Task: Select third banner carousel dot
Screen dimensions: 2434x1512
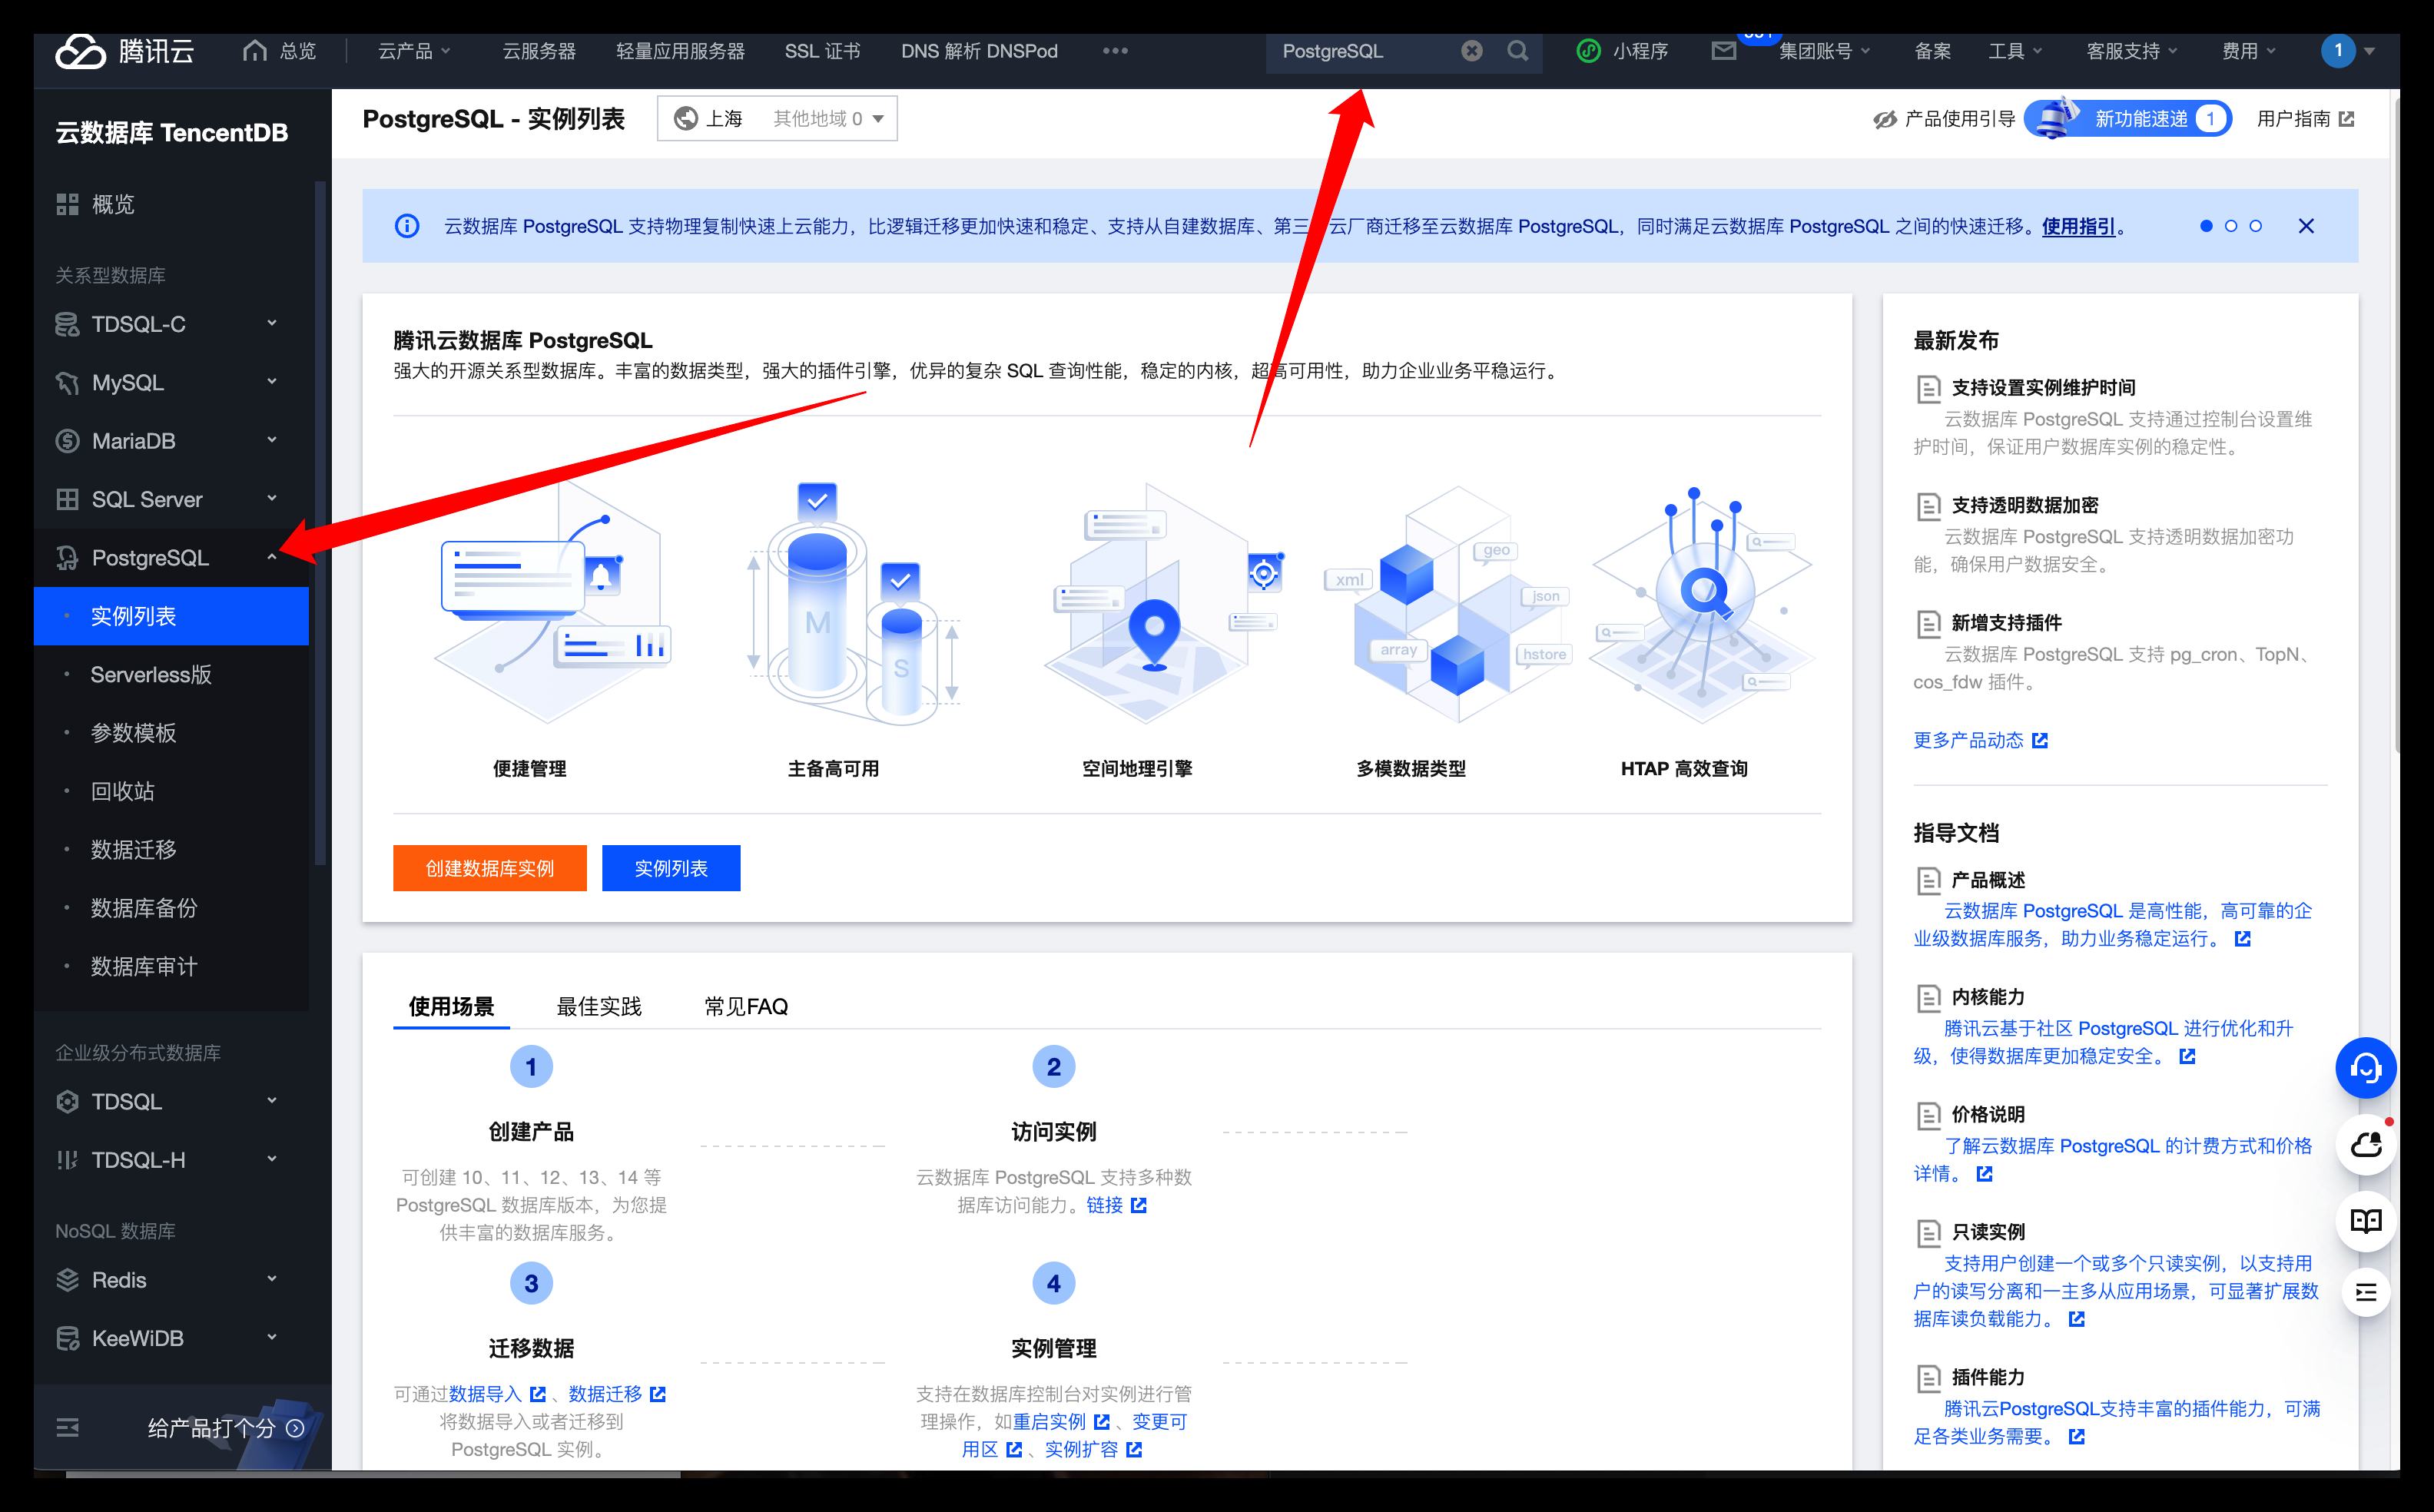Action: coord(2256,226)
